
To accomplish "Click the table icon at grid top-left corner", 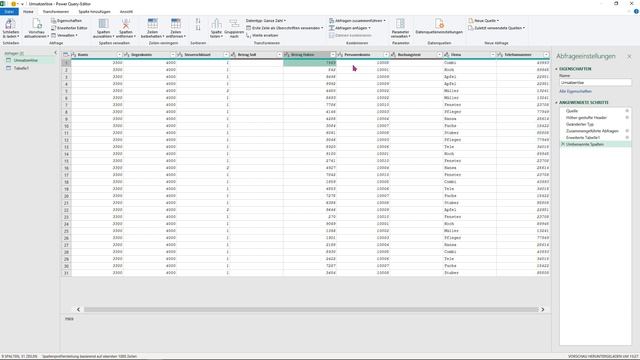I will (x=66, y=55).
